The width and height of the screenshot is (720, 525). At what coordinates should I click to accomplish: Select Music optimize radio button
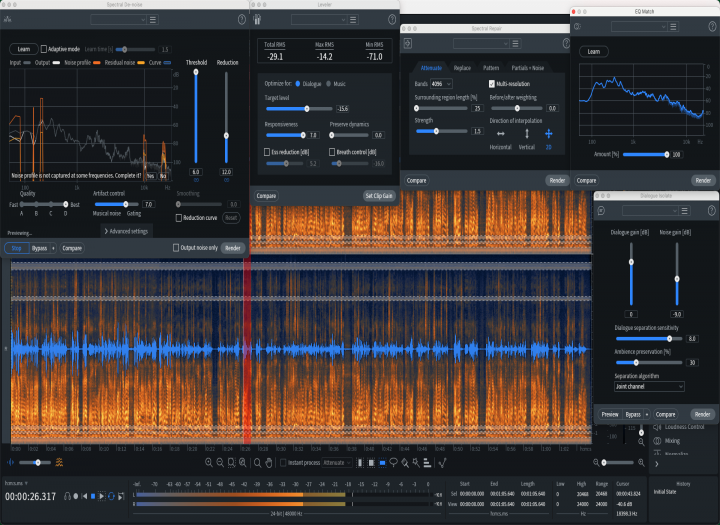pyautogui.click(x=328, y=84)
